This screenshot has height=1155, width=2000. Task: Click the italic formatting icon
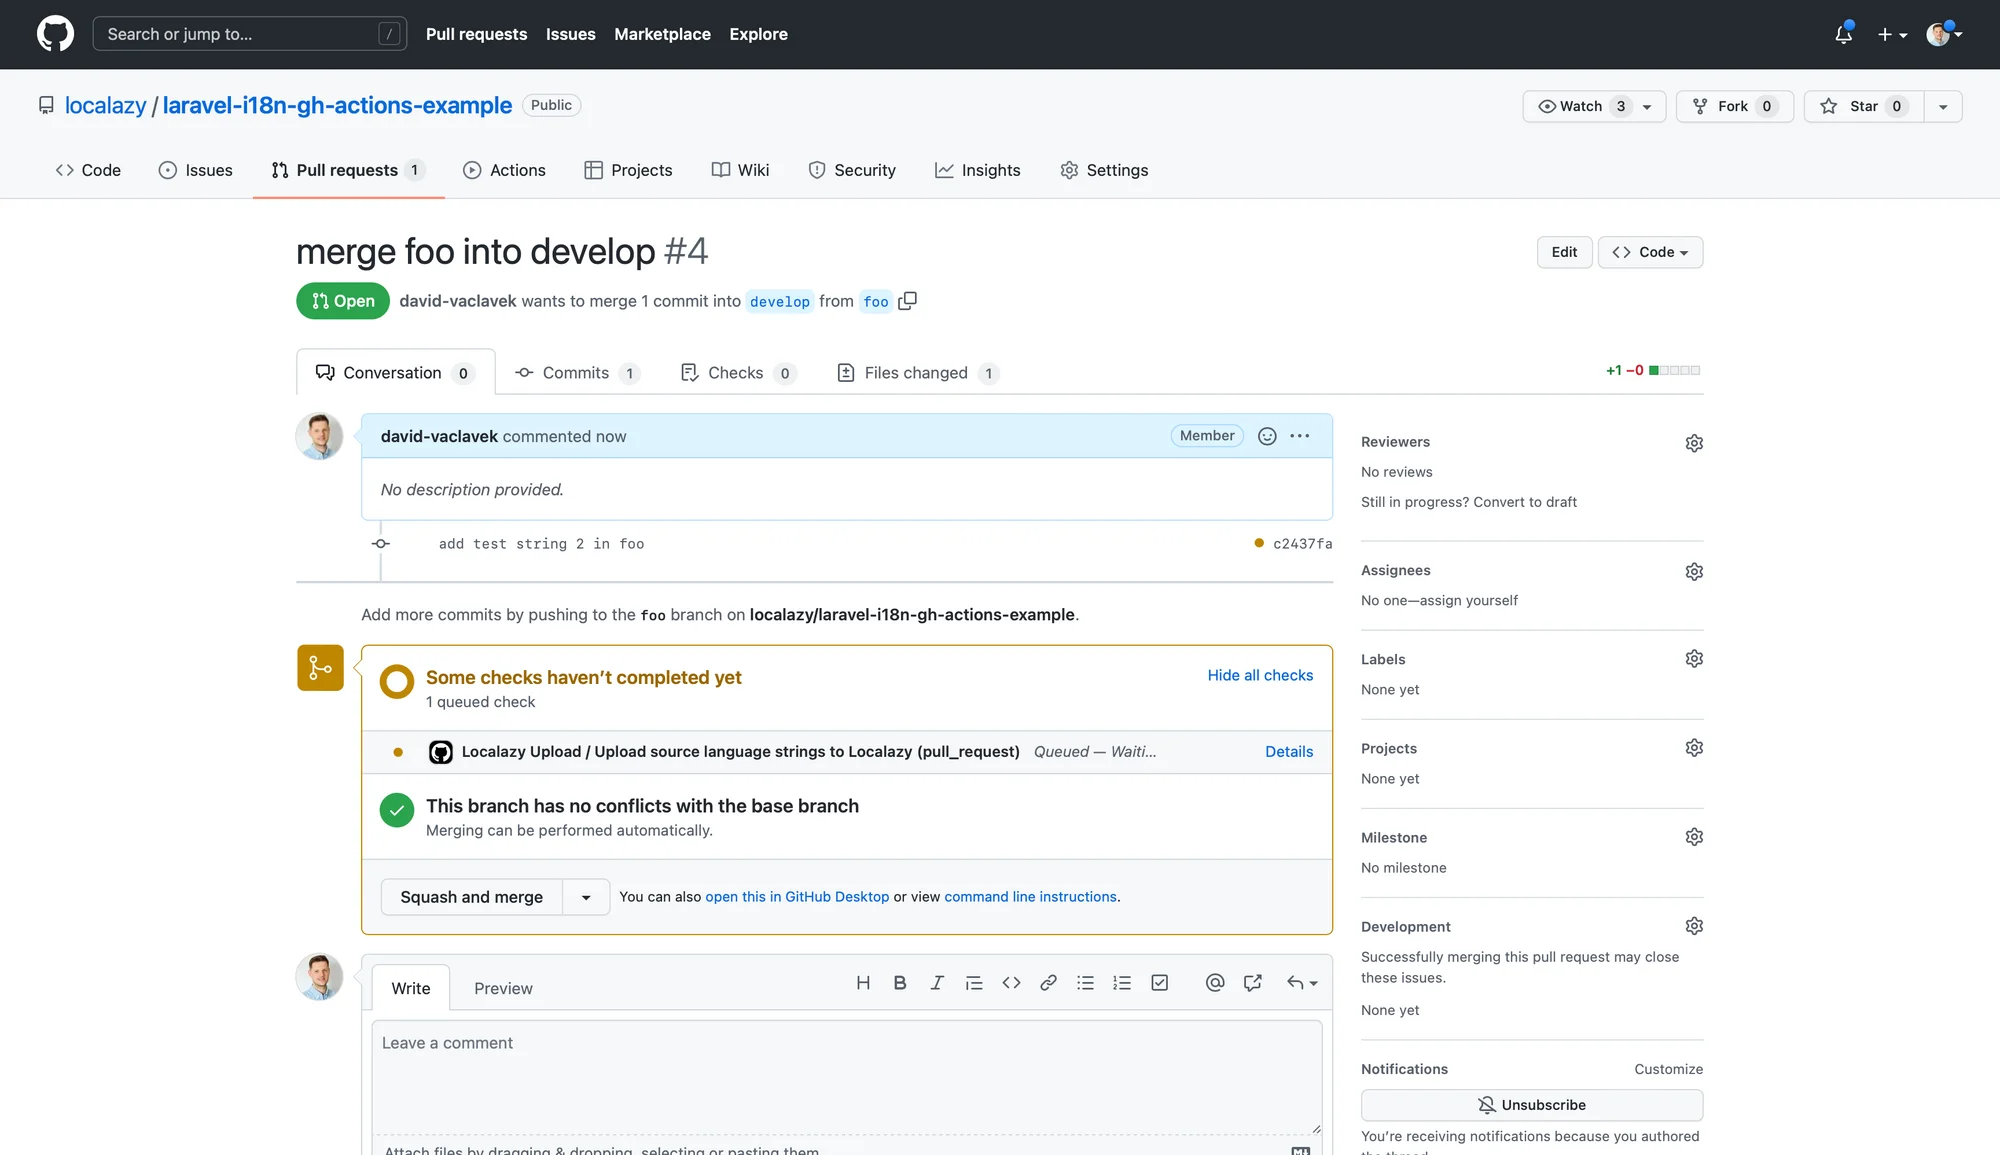937,983
